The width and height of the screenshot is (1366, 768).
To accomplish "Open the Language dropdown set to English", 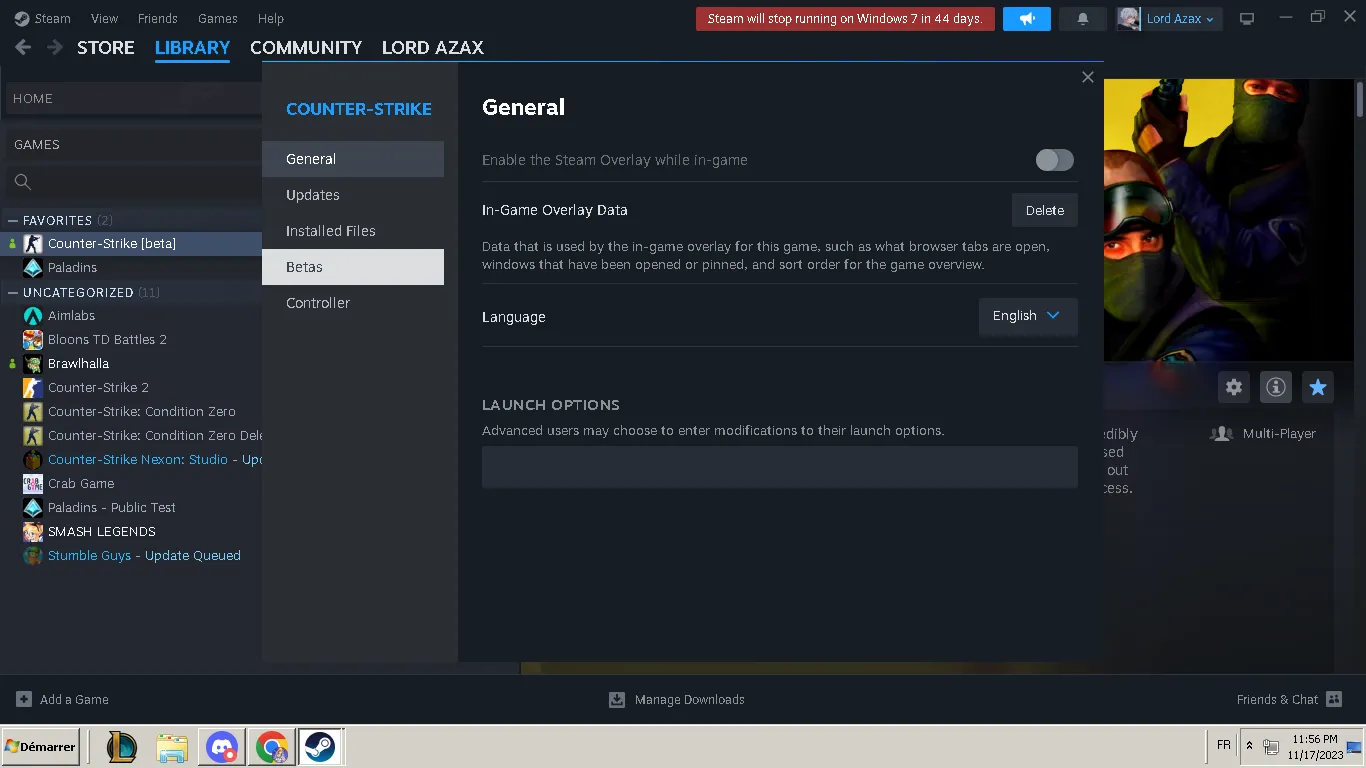I will [1028, 316].
